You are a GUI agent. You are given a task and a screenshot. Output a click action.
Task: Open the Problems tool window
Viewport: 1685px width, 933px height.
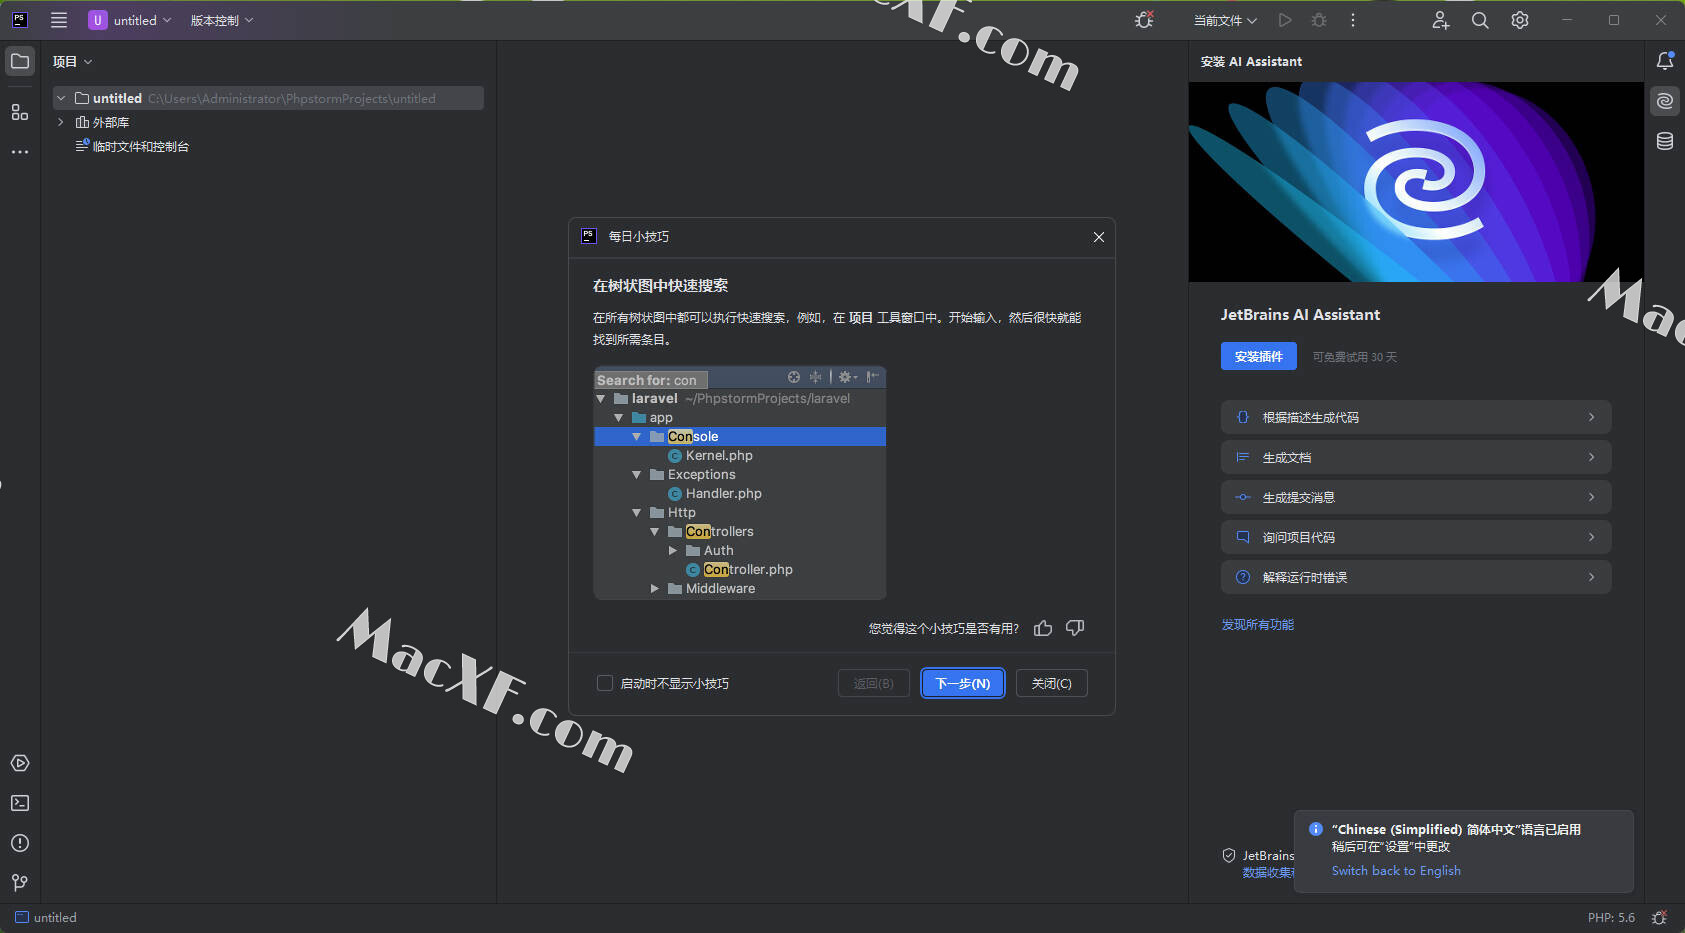pos(20,843)
